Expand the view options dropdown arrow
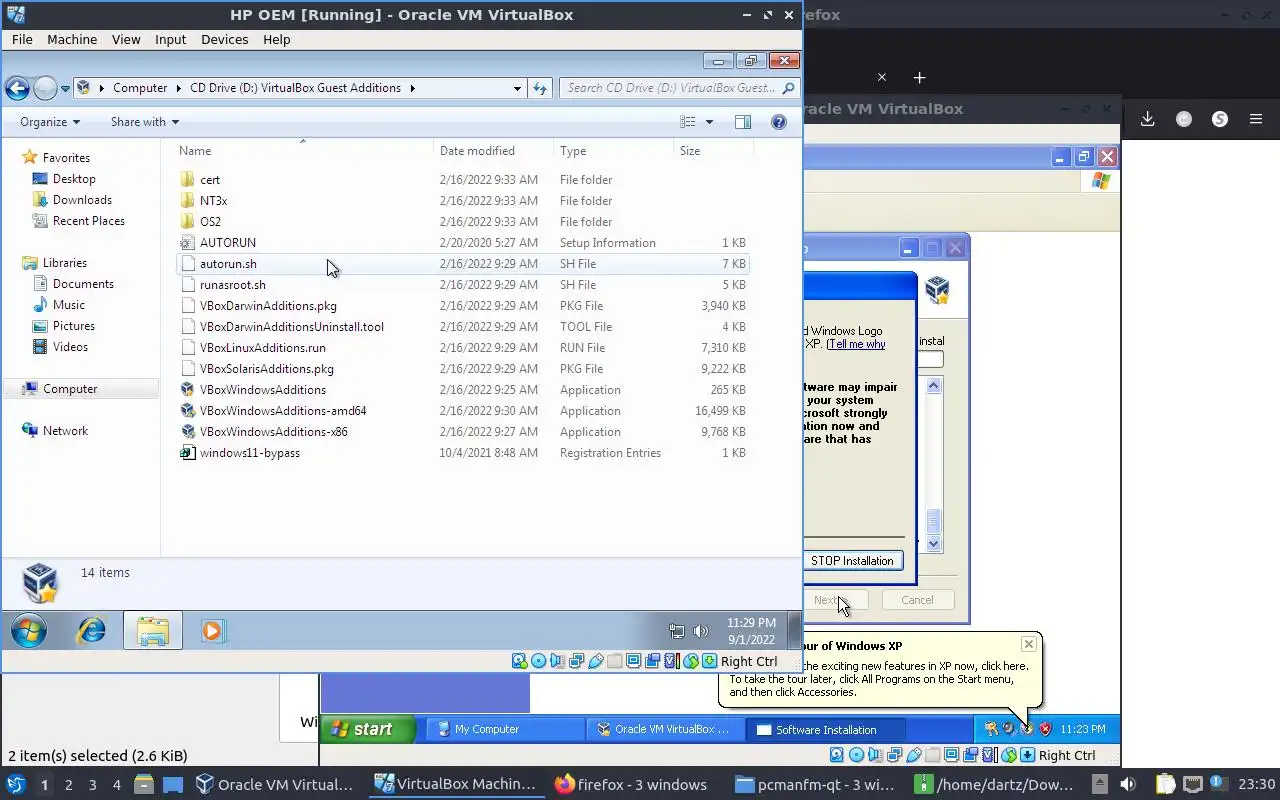Screen dimensions: 1280x800 [709, 122]
